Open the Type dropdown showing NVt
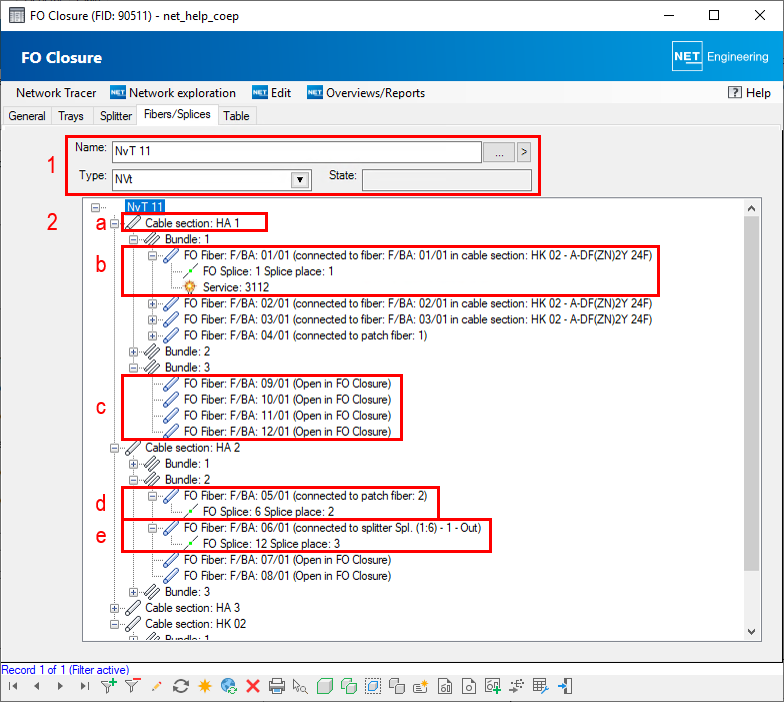This screenshot has width=784, height=702. coord(298,180)
